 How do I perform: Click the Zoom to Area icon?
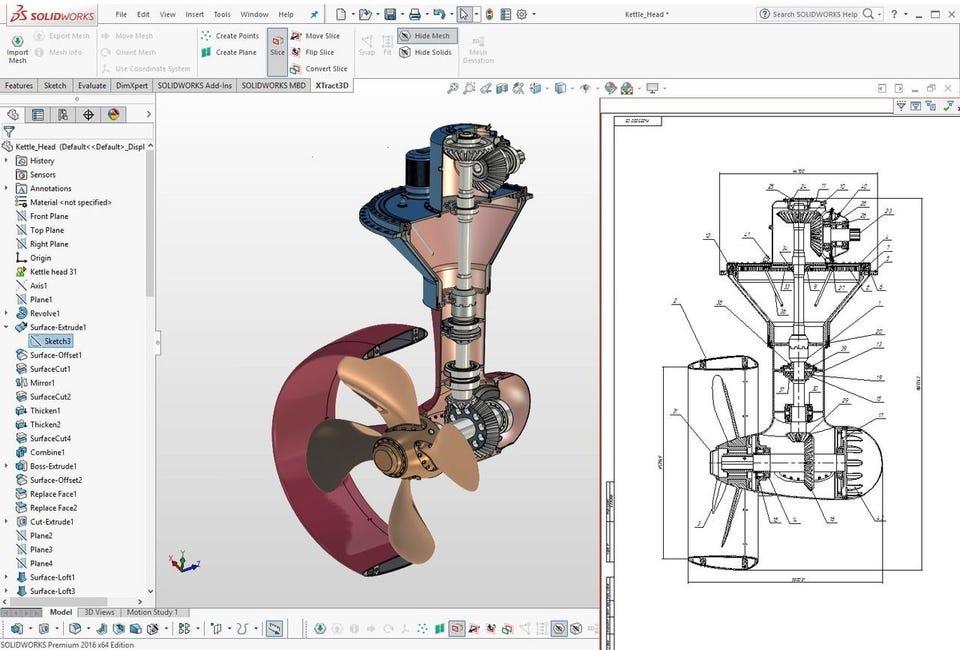469,88
